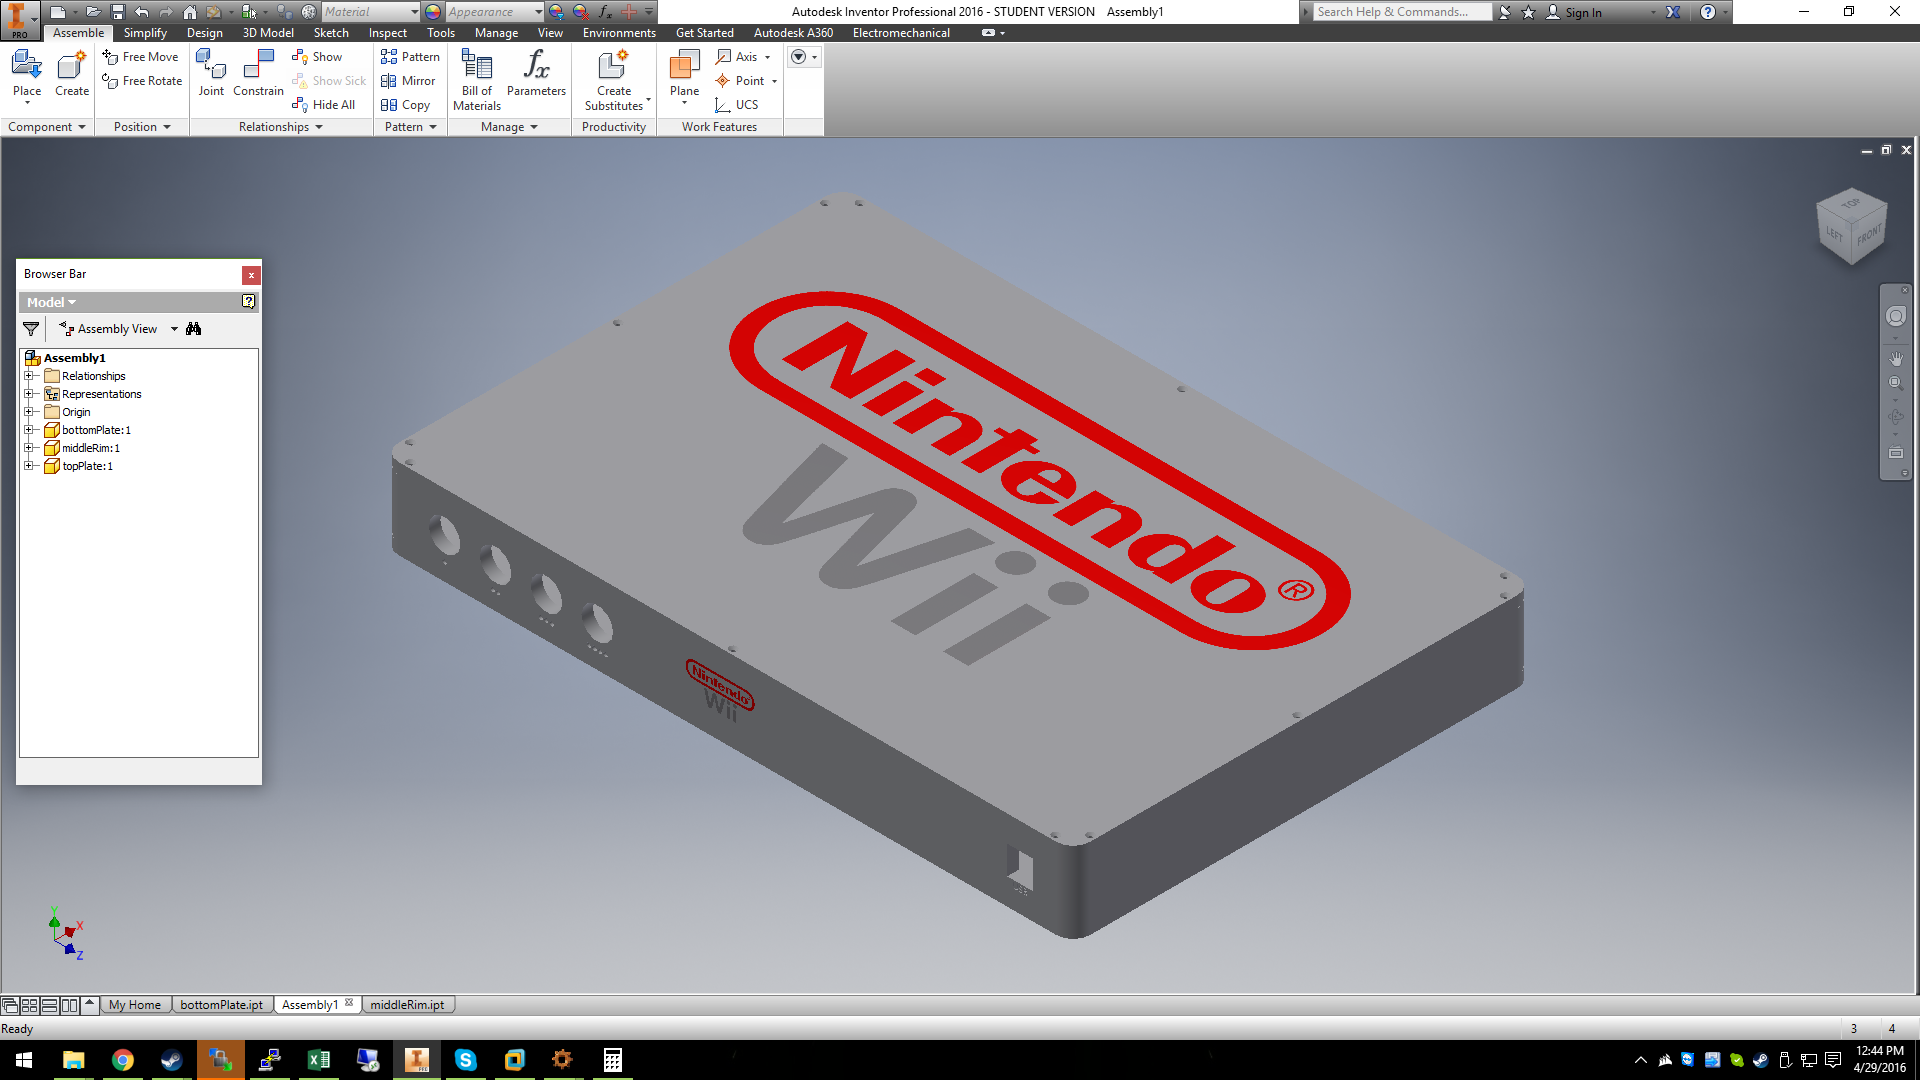Image resolution: width=1920 pixels, height=1080 pixels.
Task: Select the Free Move tool
Action: [141, 57]
